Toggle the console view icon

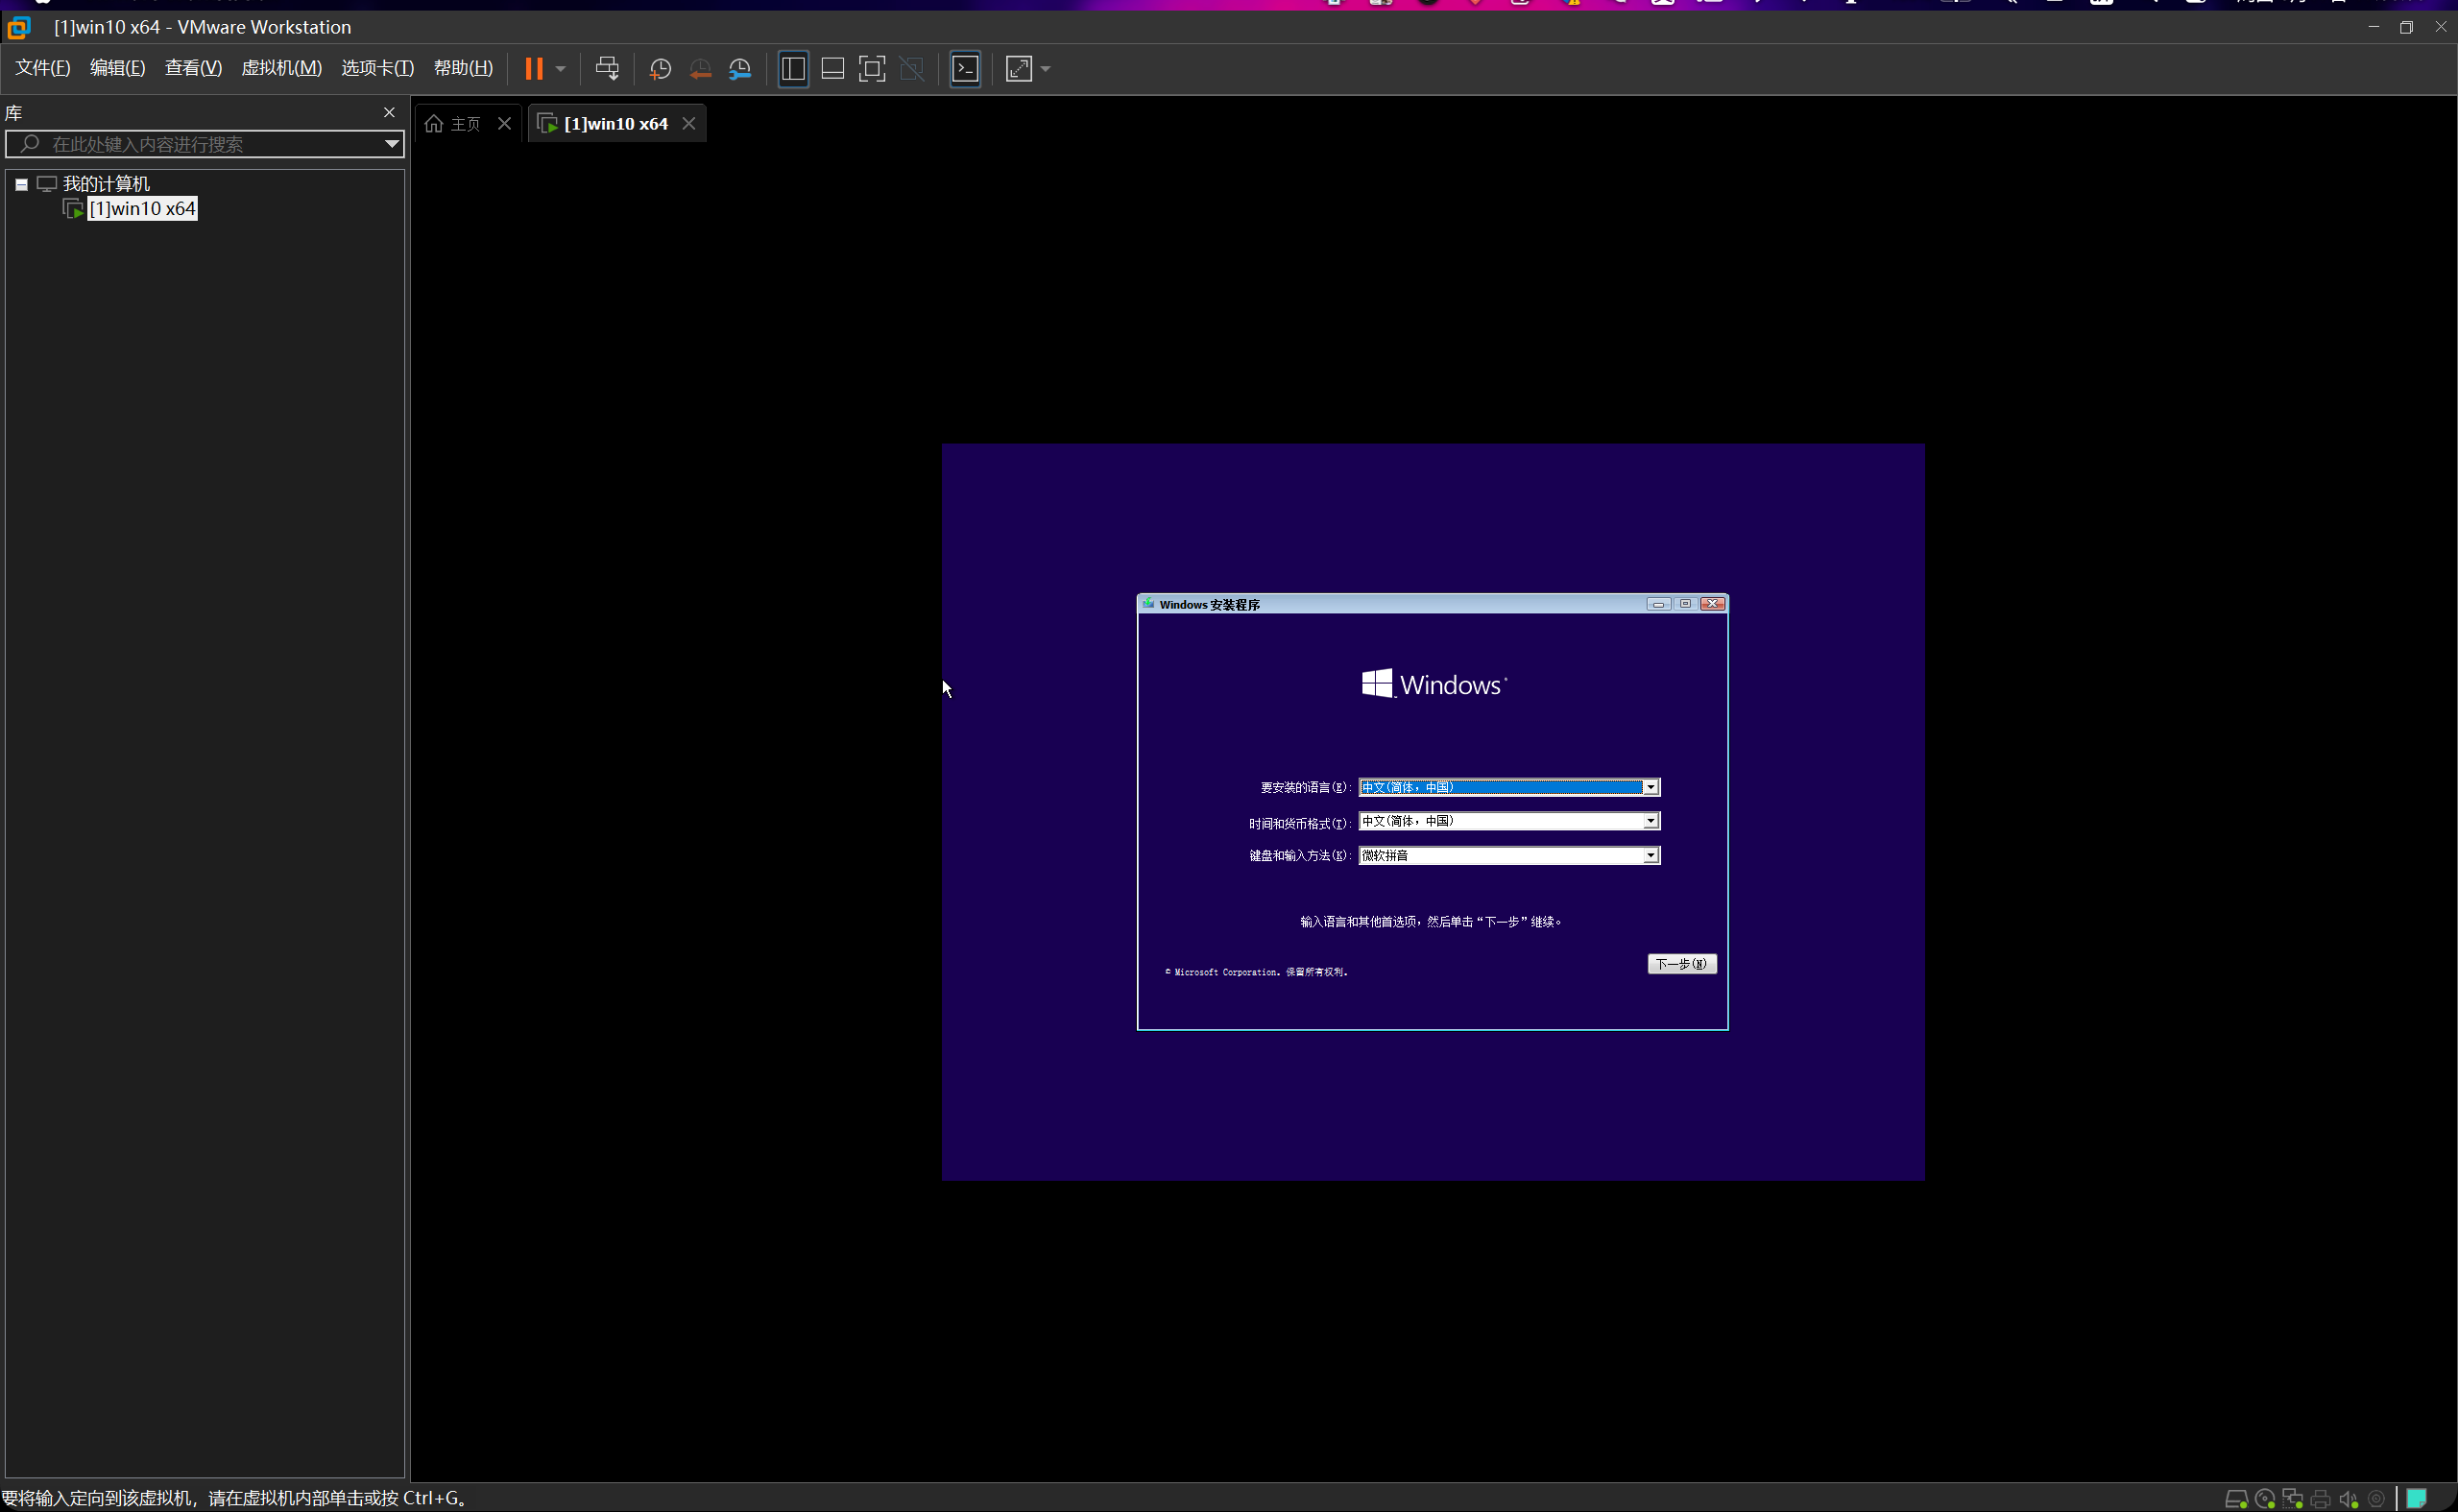click(965, 68)
